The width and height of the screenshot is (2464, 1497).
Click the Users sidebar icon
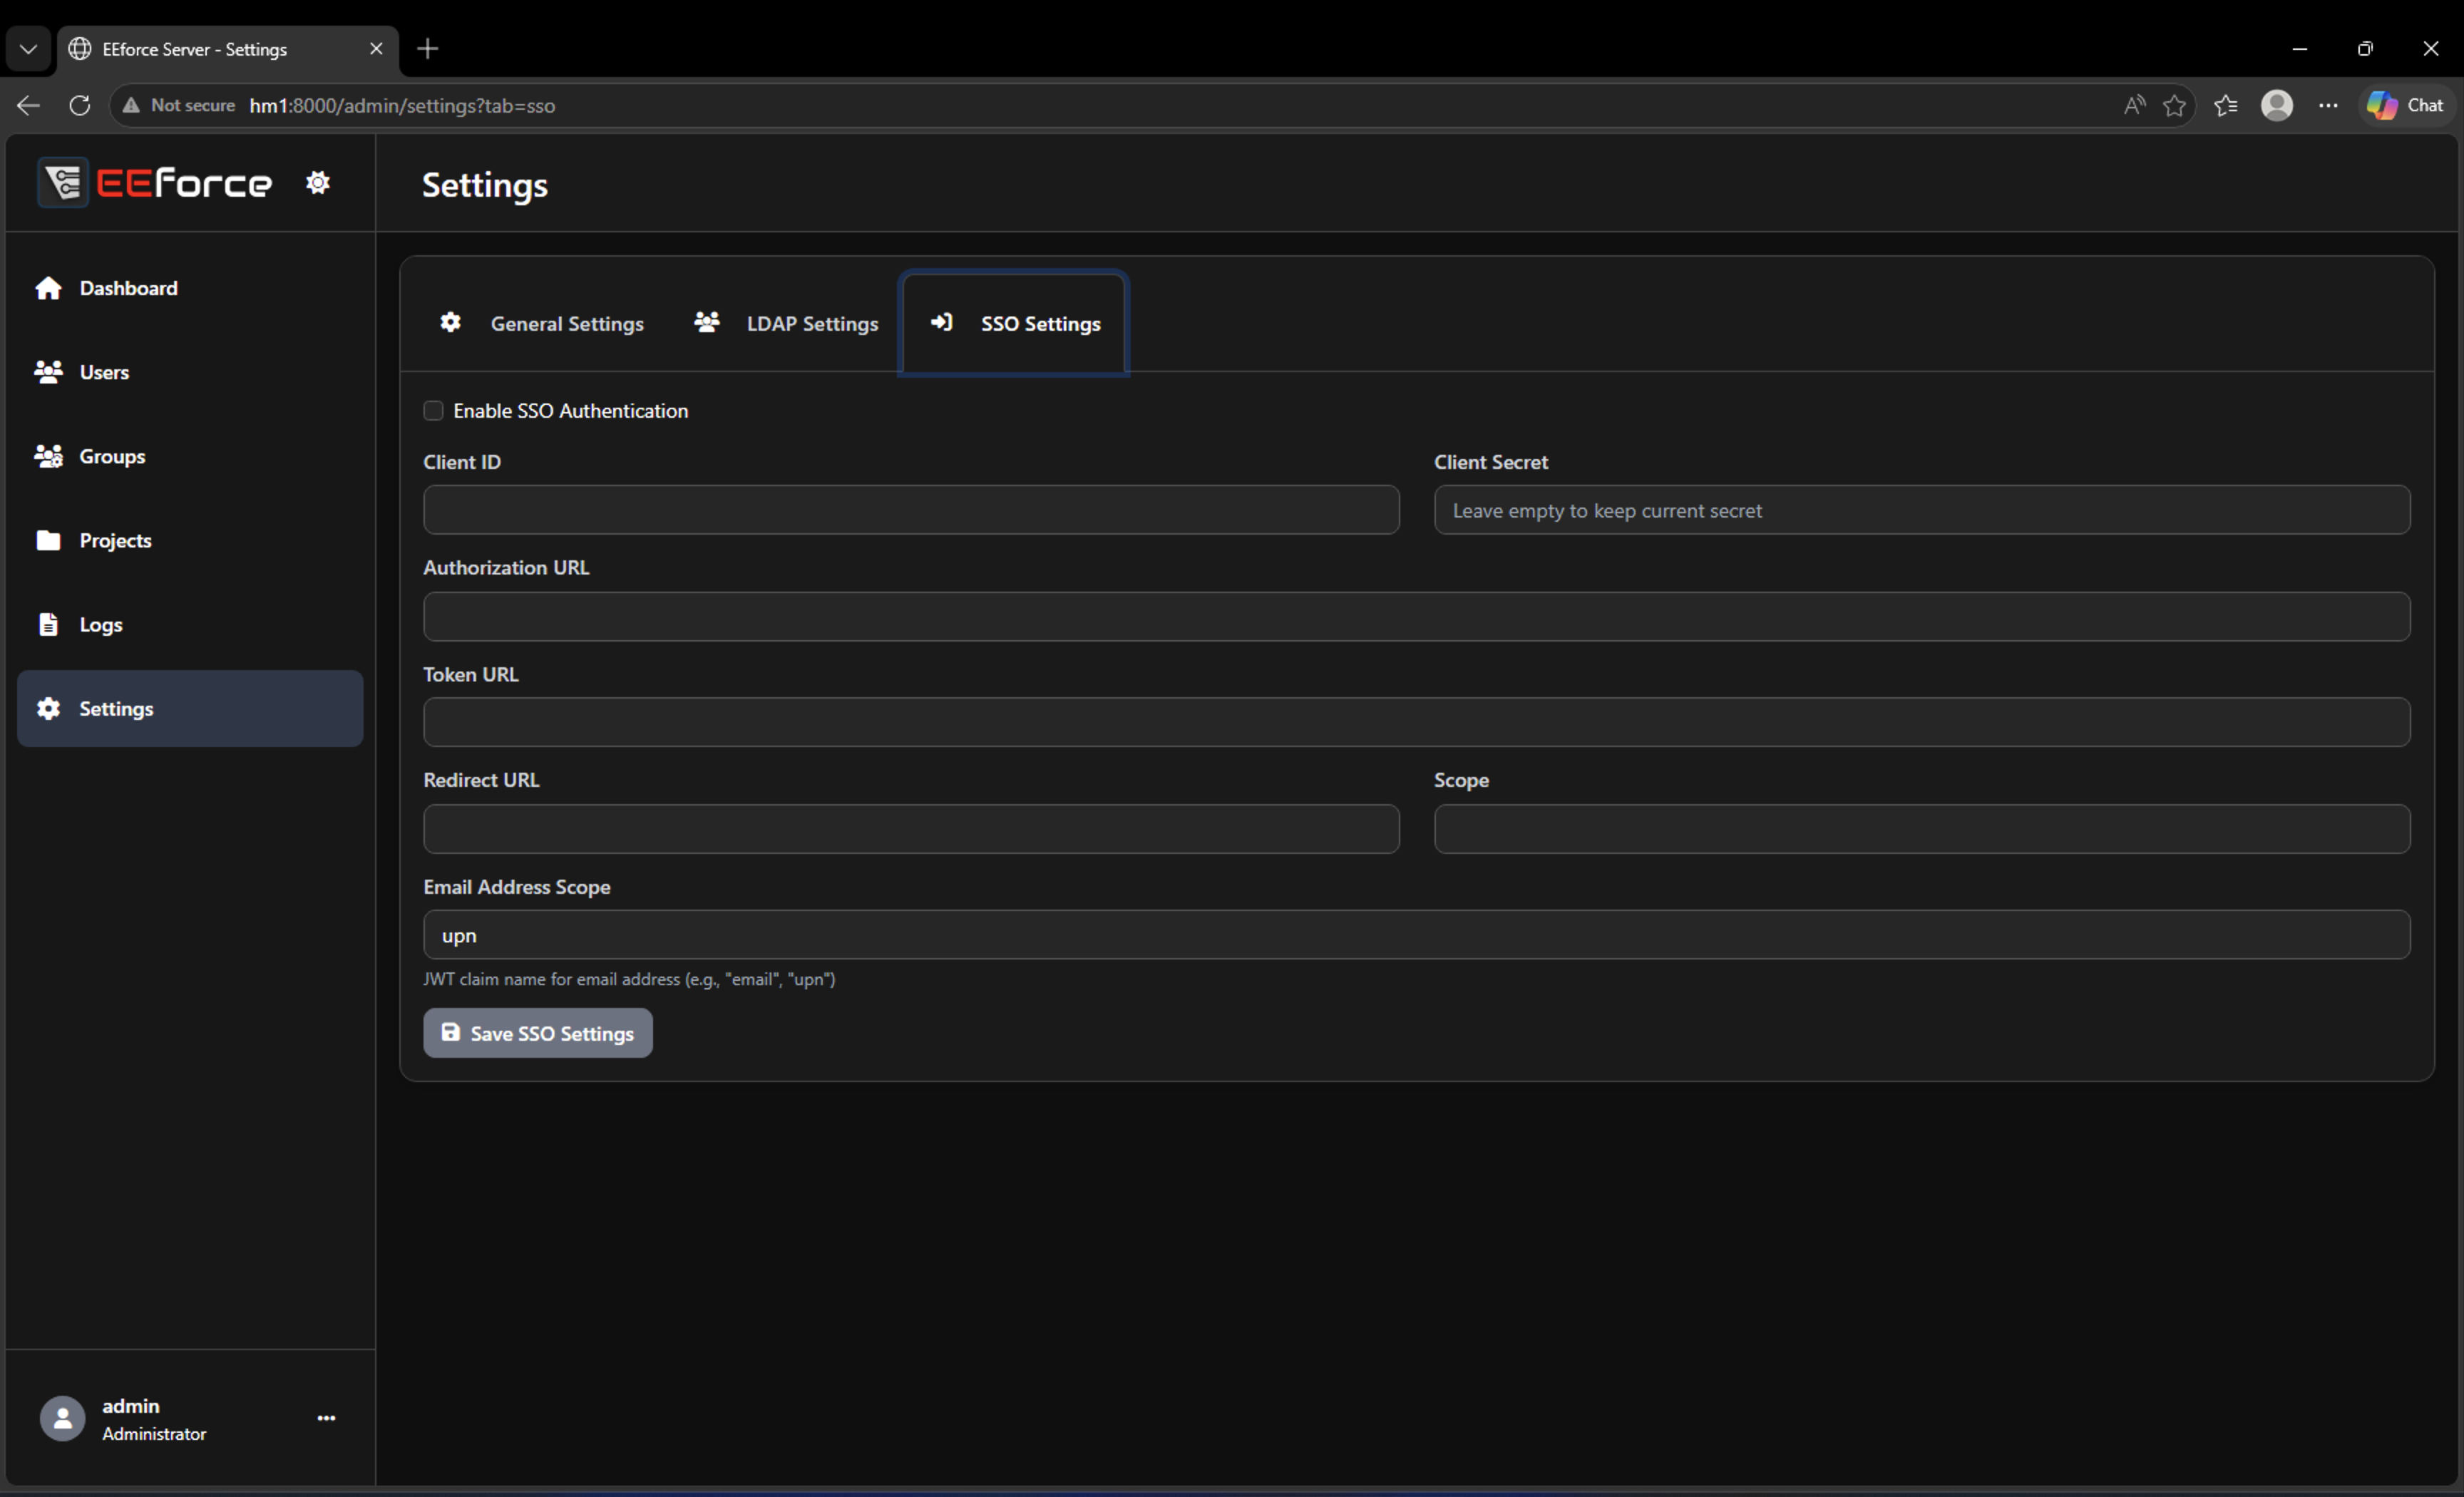[48, 372]
